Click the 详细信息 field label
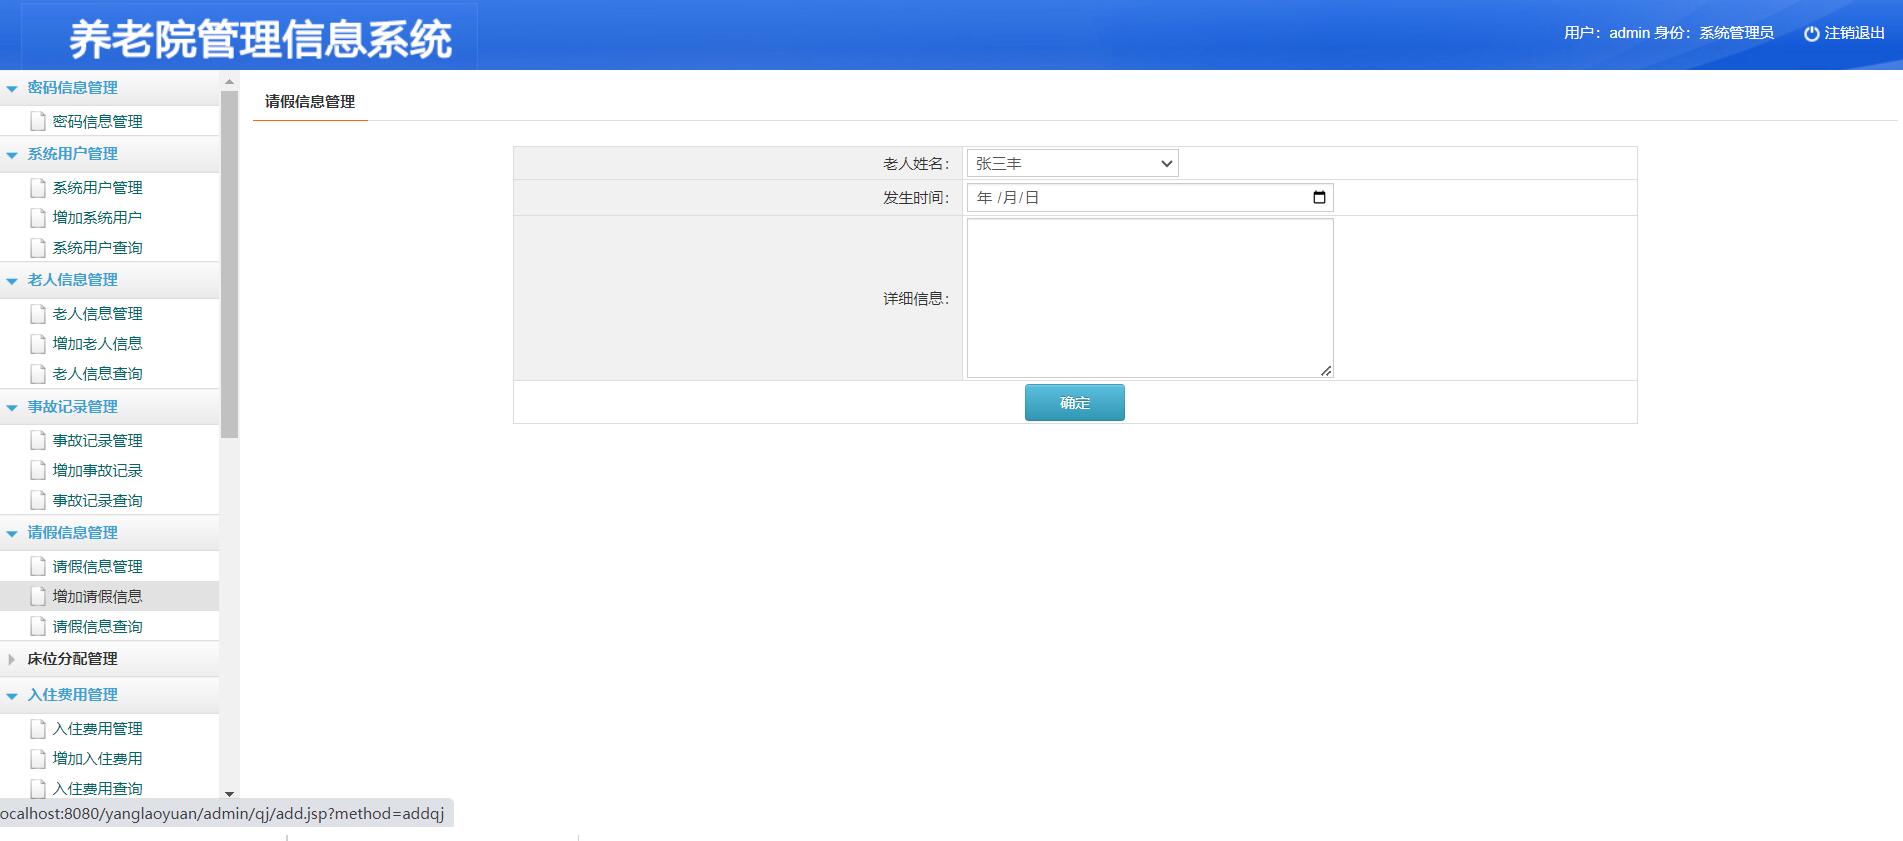The width and height of the screenshot is (1903, 841). pyautogui.click(x=916, y=299)
